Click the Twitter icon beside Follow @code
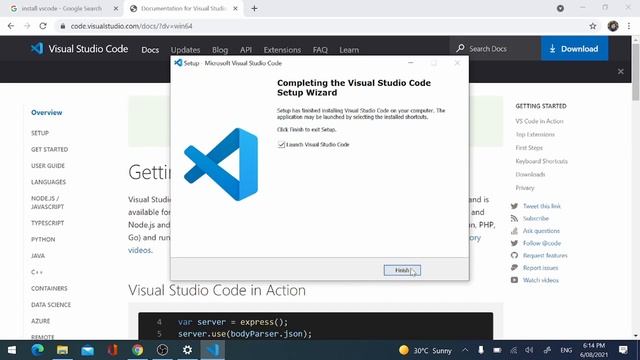 (514, 243)
